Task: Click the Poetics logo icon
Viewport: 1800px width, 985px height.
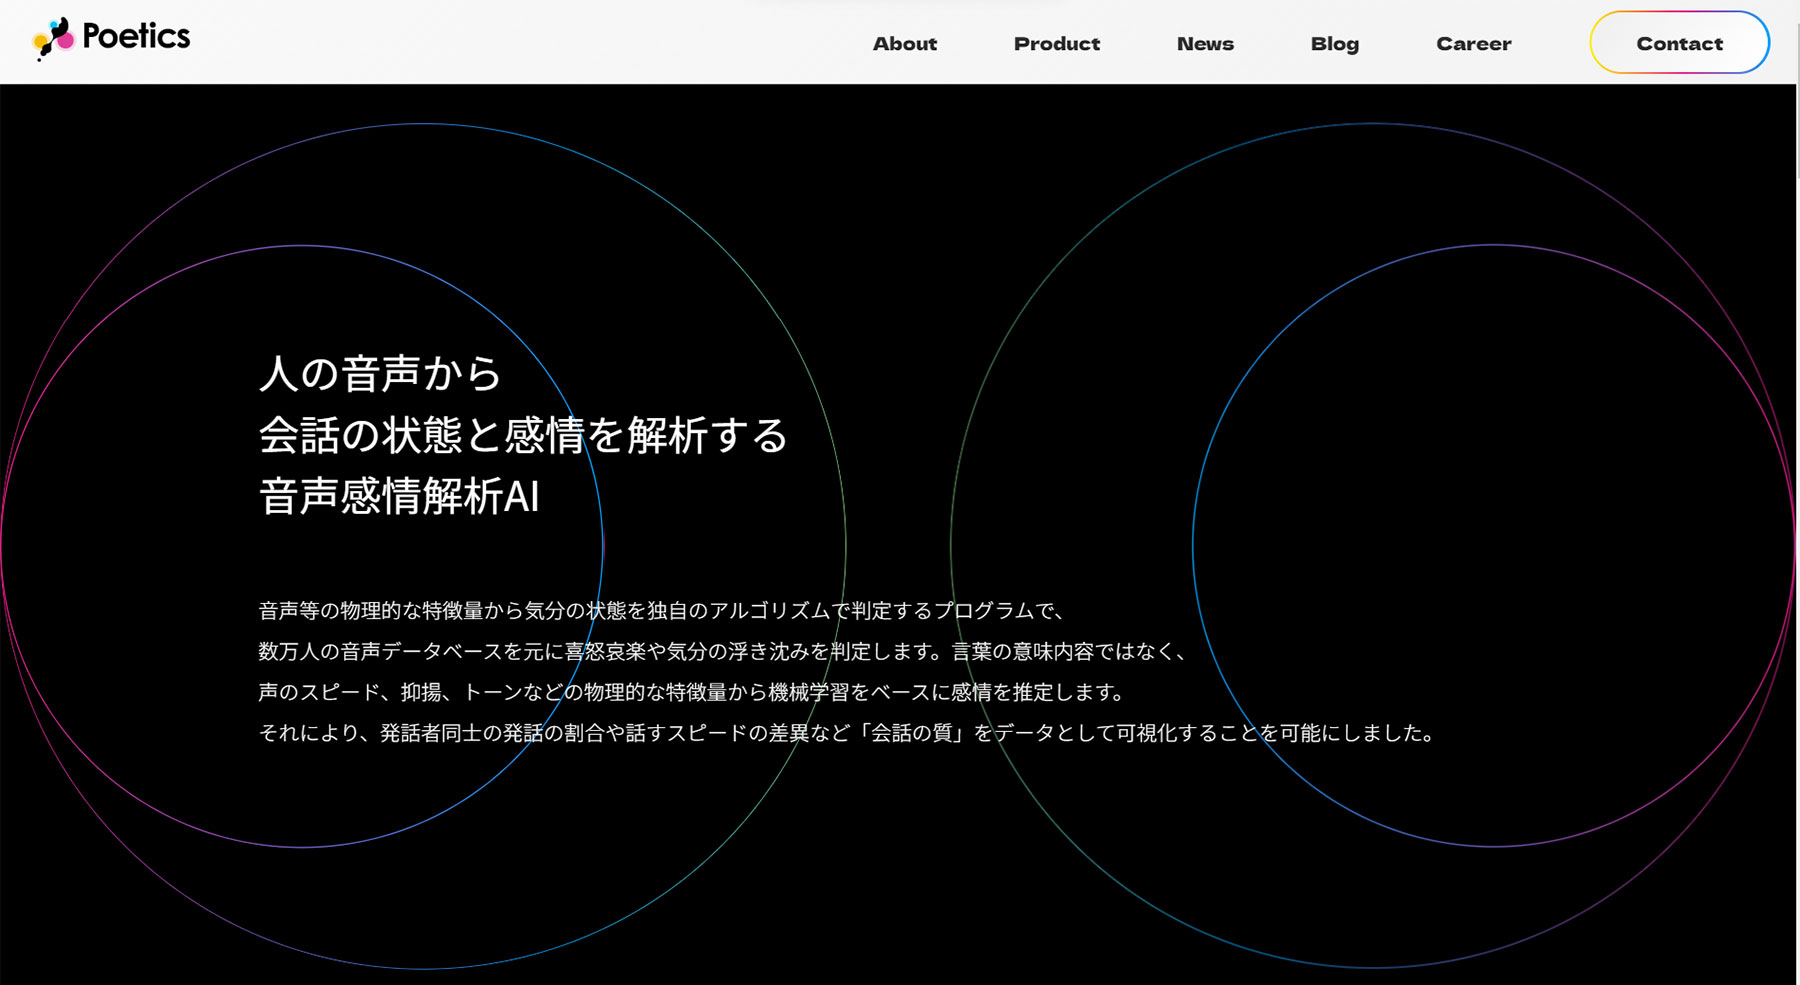Action: (x=53, y=38)
